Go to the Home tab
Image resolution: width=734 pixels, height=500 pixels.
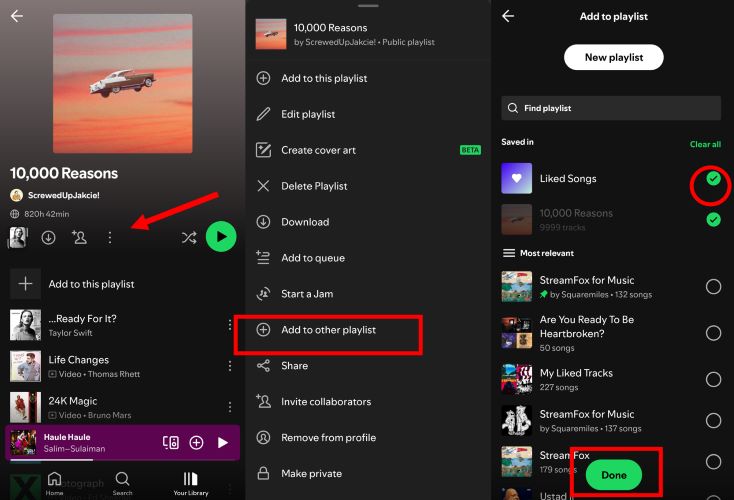click(54, 483)
